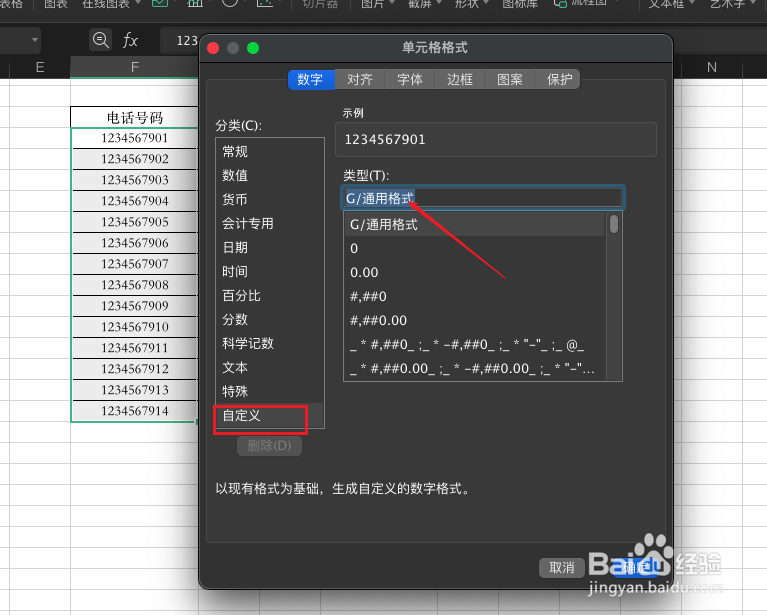Switch to the 保护 tab
The height and width of the screenshot is (615, 767).
tap(559, 79)
